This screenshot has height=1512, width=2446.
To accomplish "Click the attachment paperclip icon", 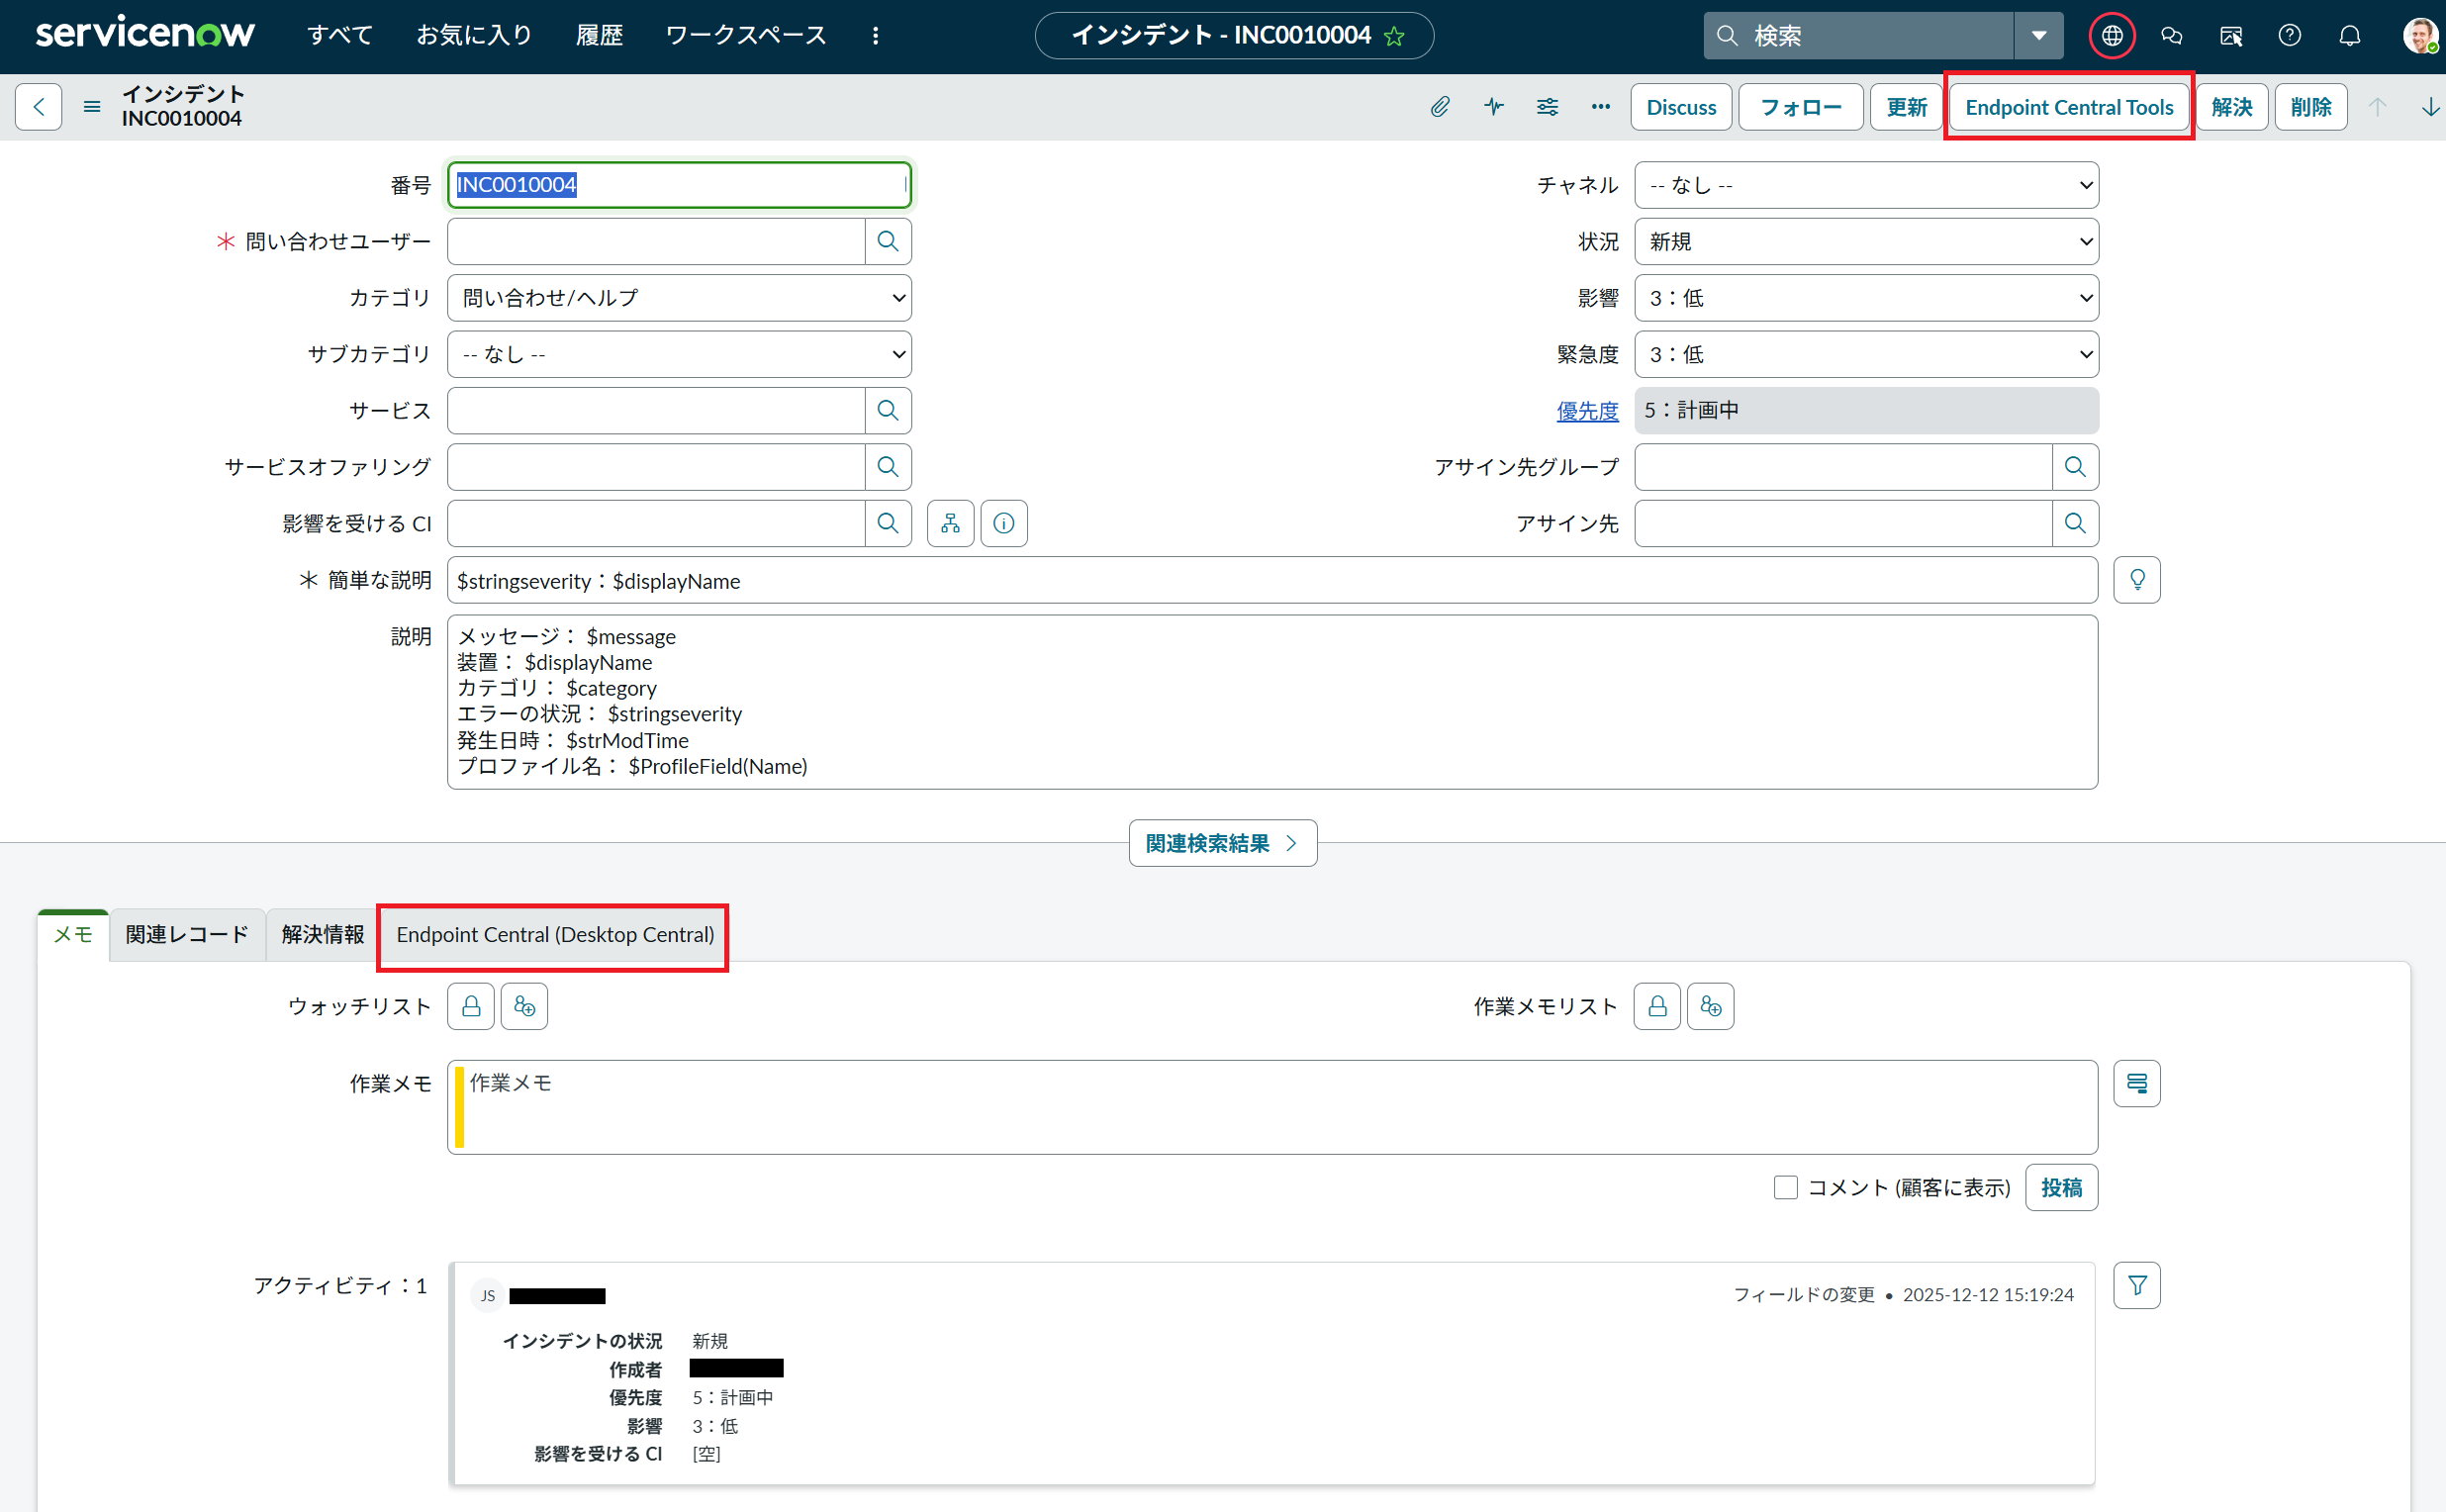I will (x=1439, y=107).
